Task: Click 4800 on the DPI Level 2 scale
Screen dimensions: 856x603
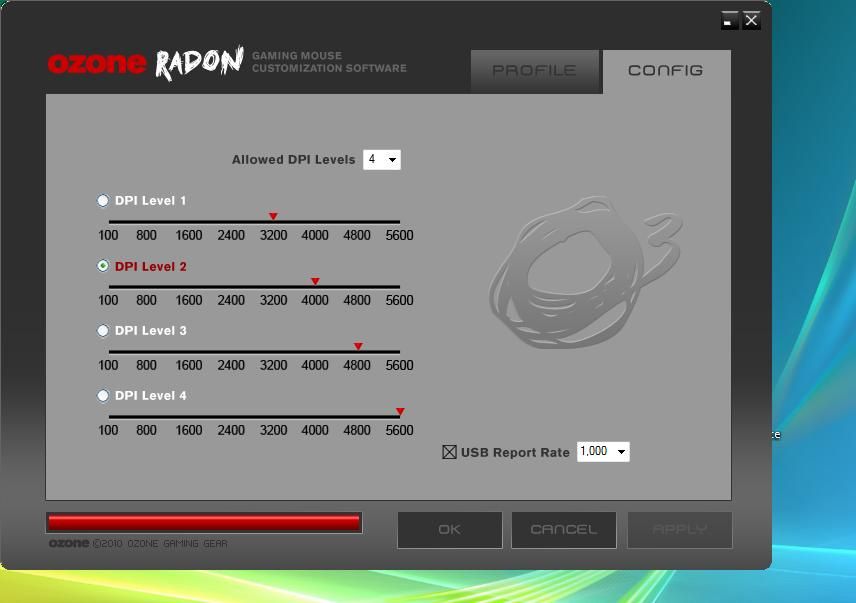Action: pyautogui.click(x=357, y=300)
